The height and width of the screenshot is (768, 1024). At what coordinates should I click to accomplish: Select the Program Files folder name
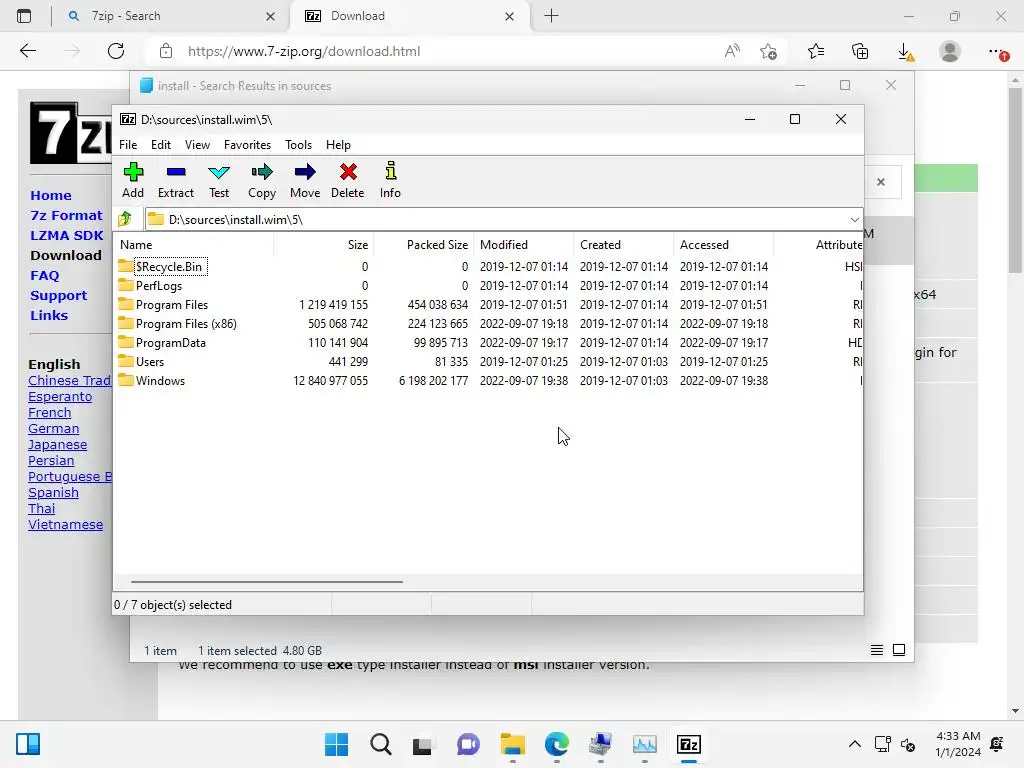[x=172, y=304]
